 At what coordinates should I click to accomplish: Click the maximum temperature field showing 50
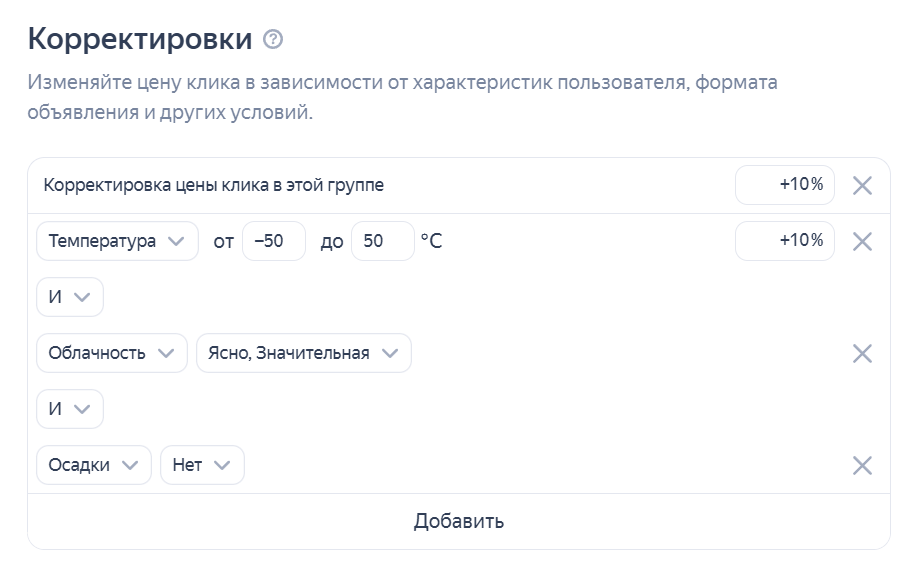(x=382, y=241)
